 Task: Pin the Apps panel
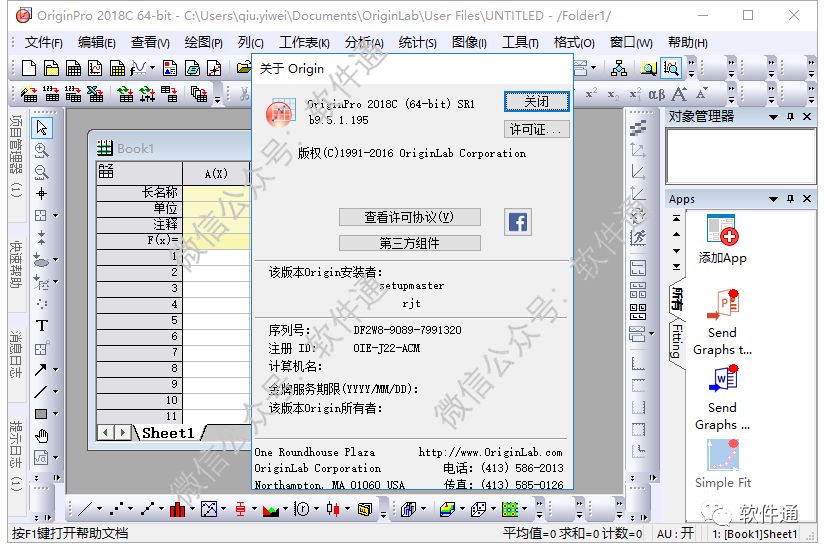click(790, 198)
